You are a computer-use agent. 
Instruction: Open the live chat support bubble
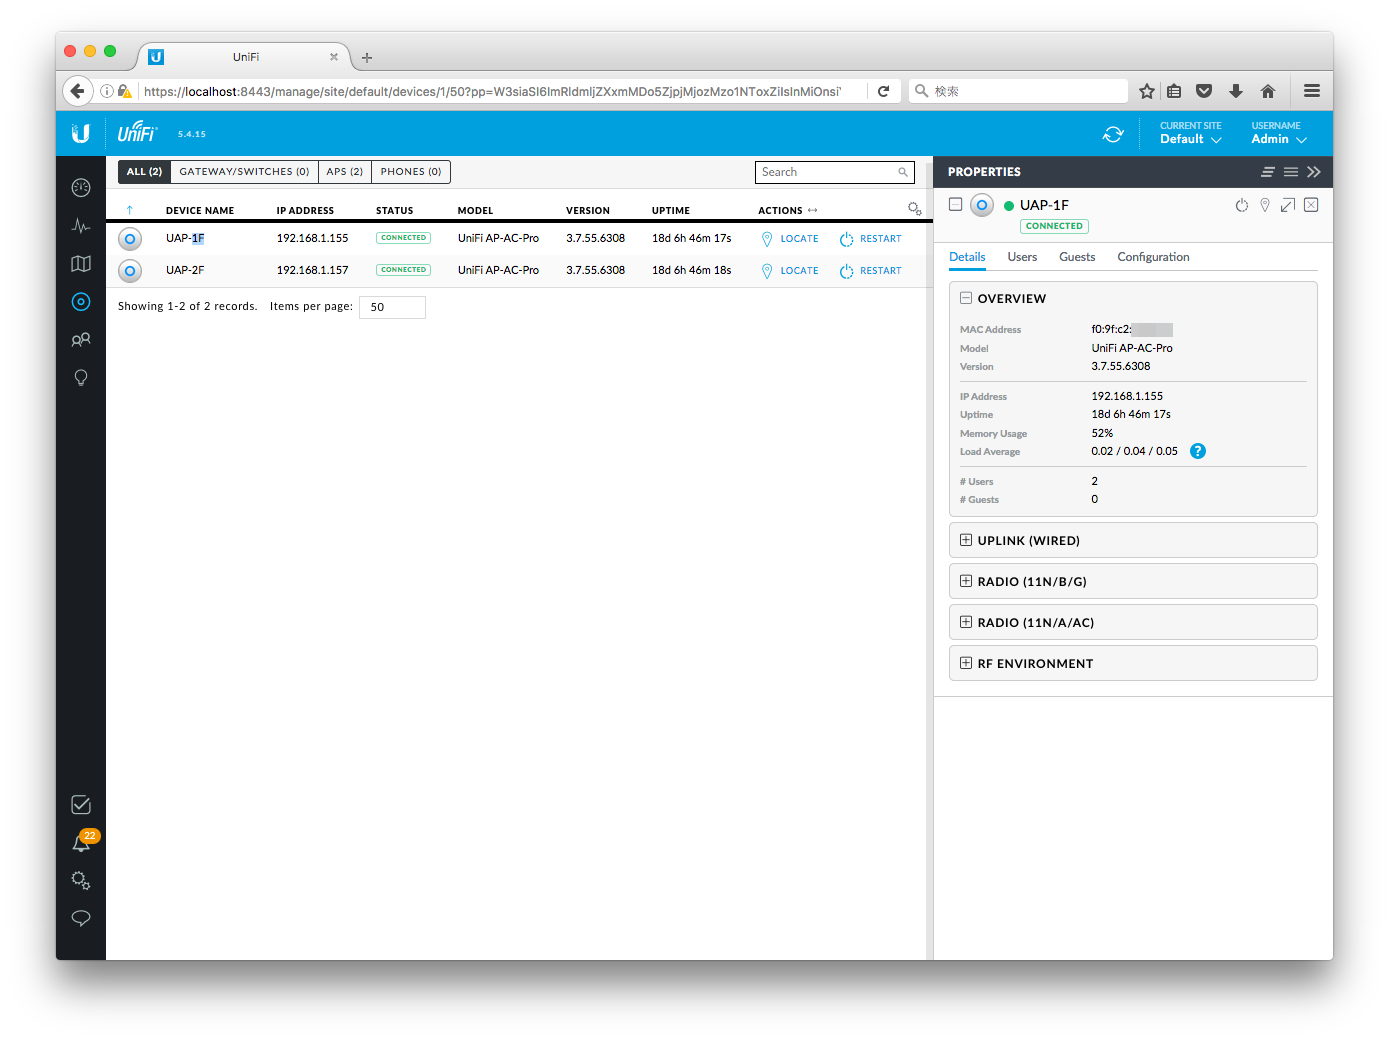tap(81, 919)
